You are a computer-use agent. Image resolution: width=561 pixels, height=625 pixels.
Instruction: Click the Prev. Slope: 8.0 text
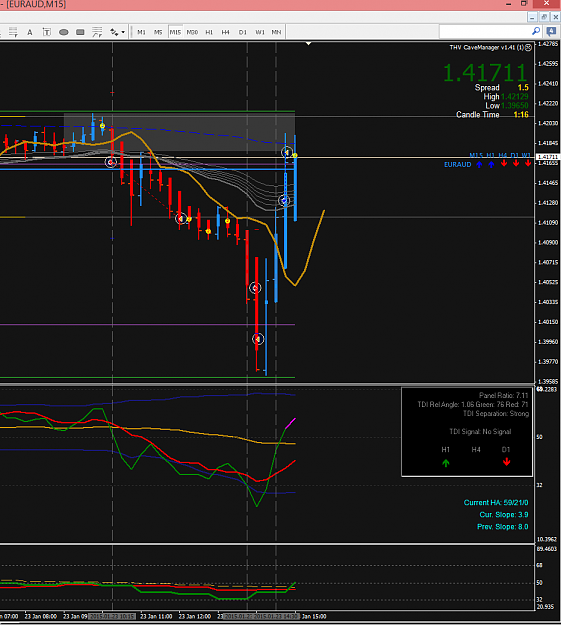pyautogui.click(x=502, y=527)
